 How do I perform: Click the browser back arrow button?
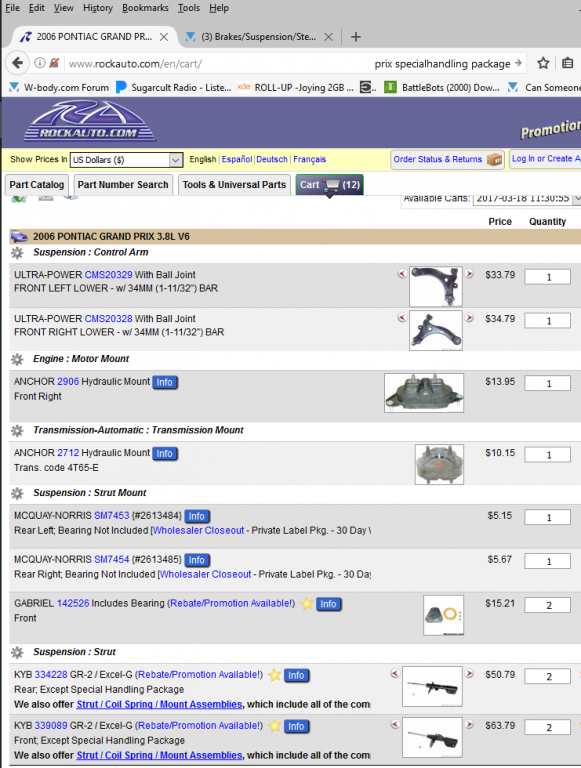tap(18, 63)
